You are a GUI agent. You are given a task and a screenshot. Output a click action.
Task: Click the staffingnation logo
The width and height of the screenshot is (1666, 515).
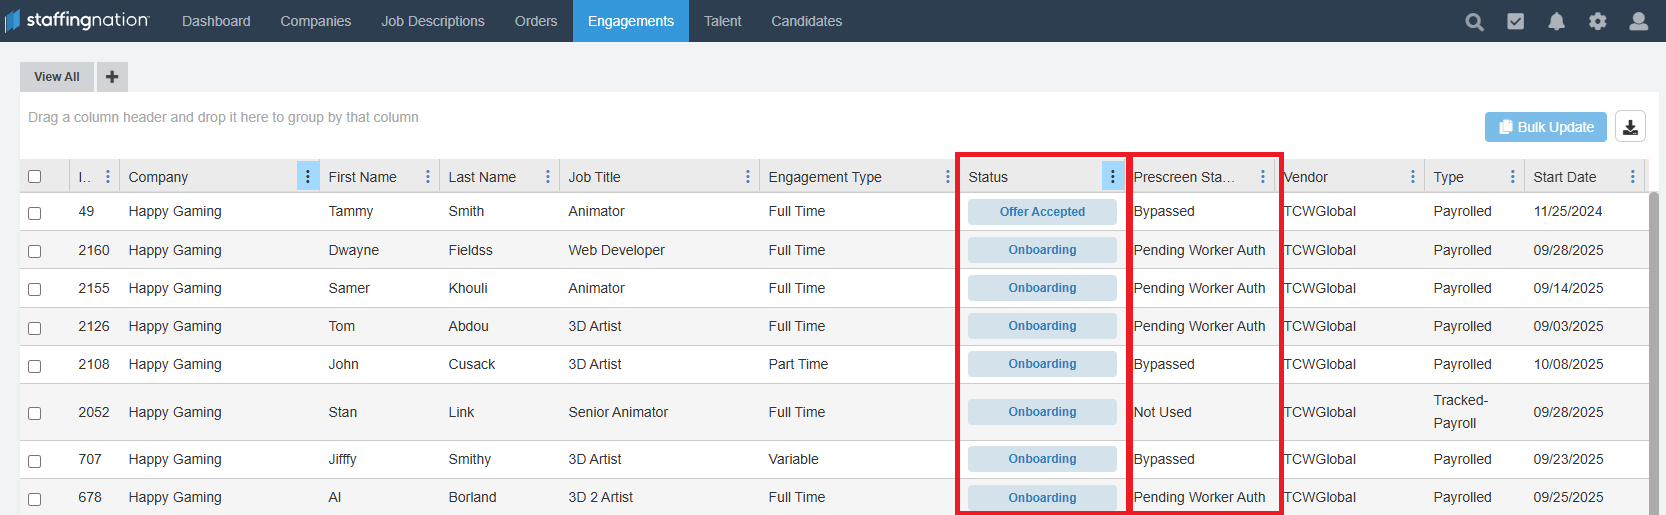[78, 21]
